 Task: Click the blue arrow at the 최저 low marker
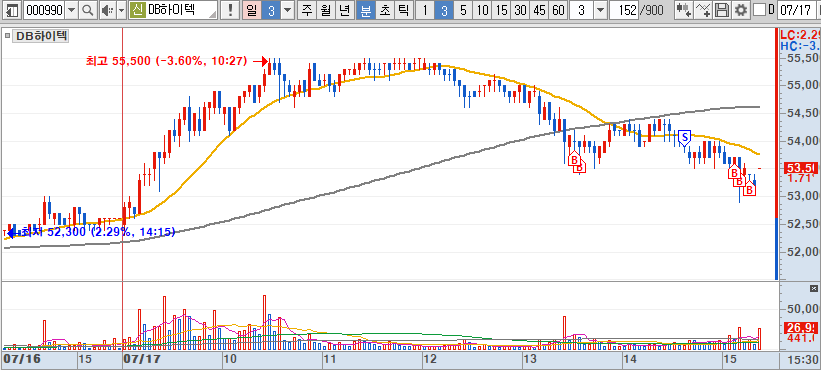tap(12, 232)
